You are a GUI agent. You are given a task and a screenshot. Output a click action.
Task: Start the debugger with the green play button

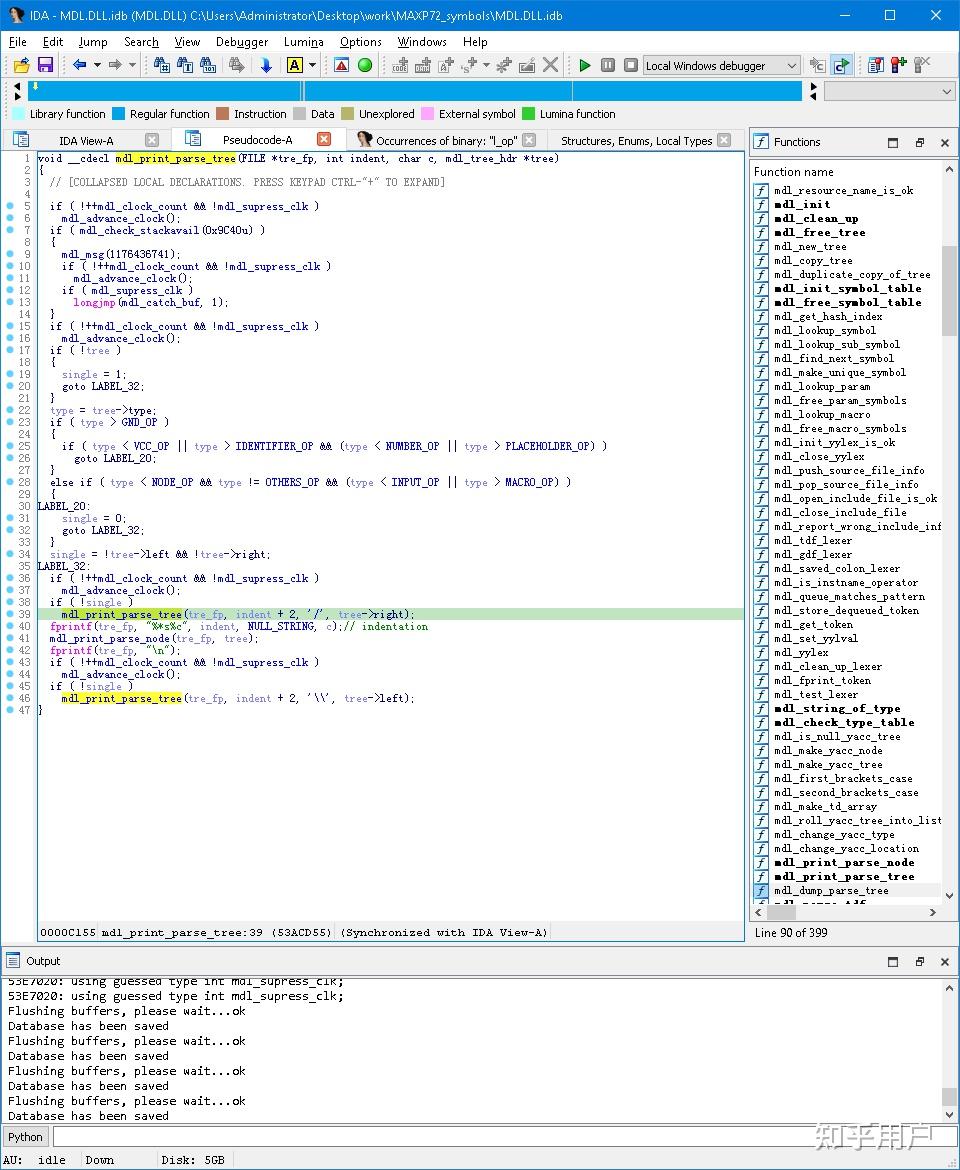pyautogui.click(x=585, y=65)
